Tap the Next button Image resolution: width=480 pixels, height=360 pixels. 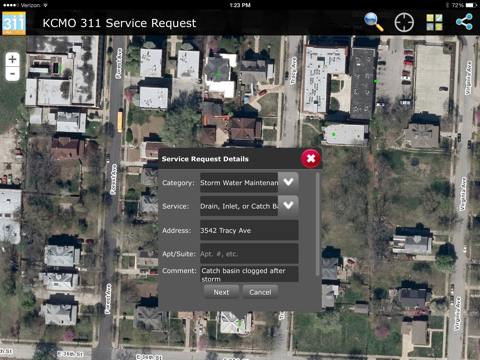click(x=221, y=292)
